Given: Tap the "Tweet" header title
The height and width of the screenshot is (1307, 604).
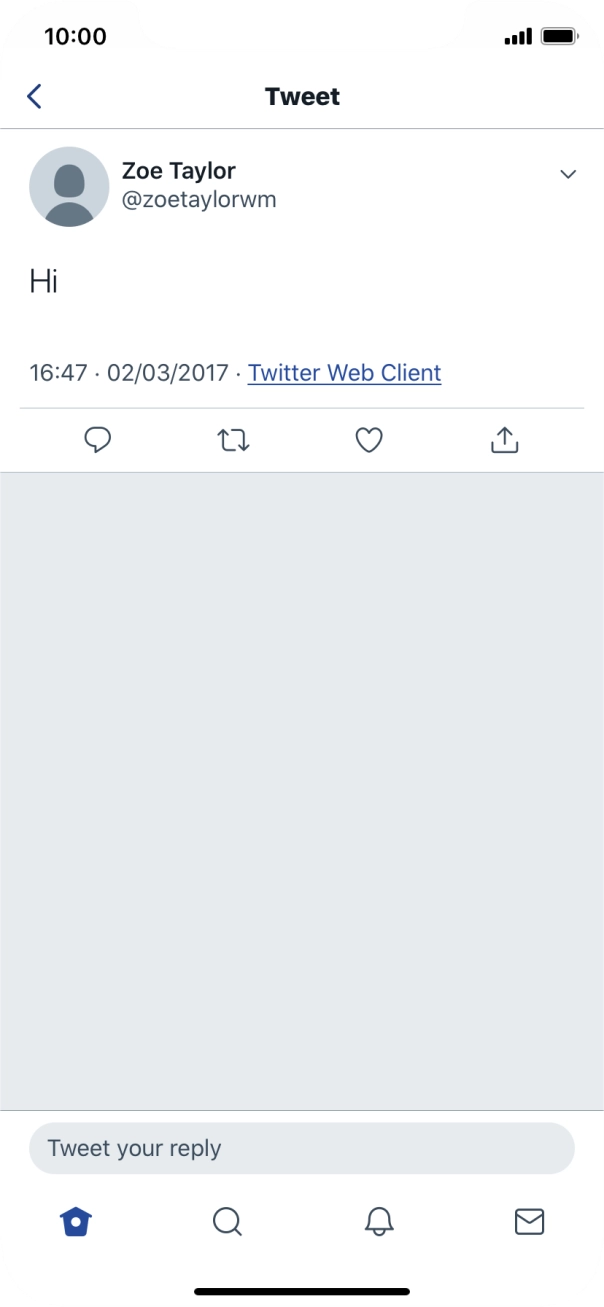Looking at the screenshot, I should pos(302,96).
